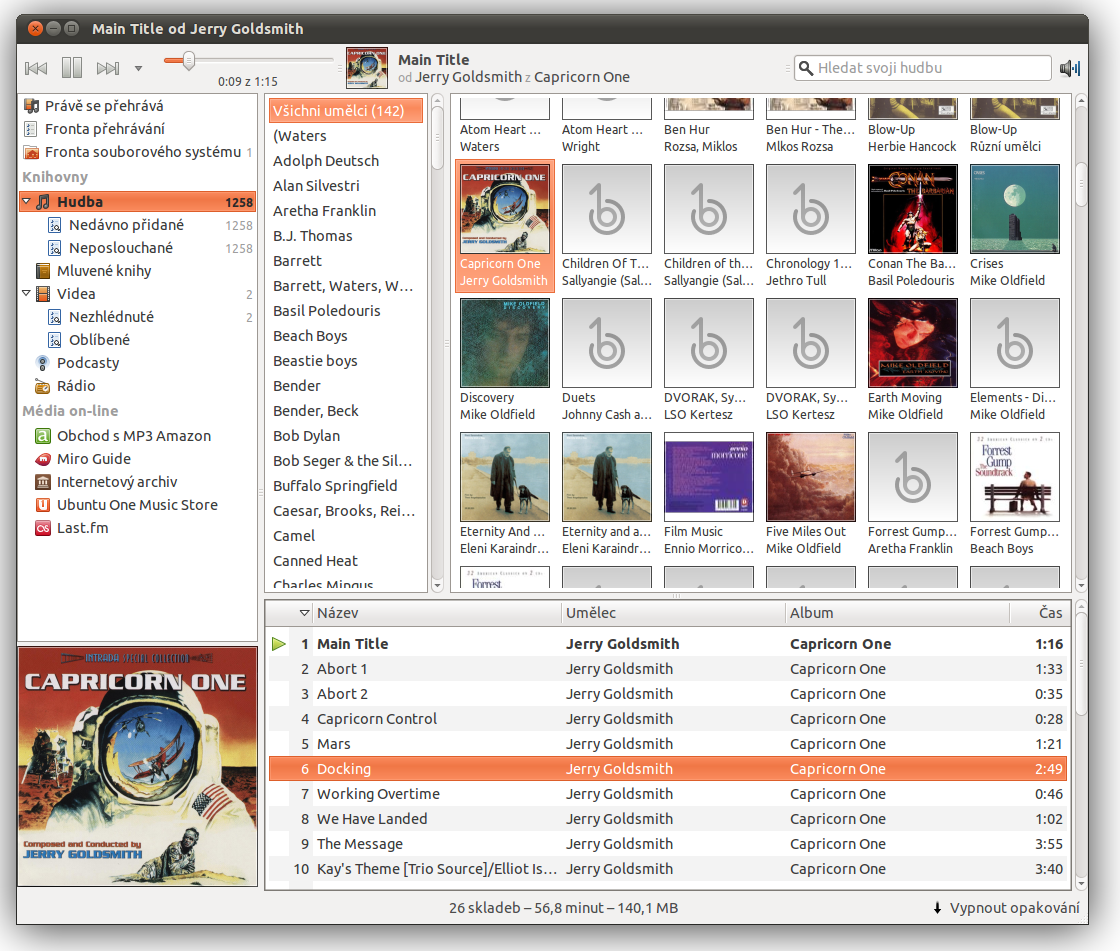Open the volume speaker icon
Viewport: 1120px width, 951px height.
[1070, 68]
